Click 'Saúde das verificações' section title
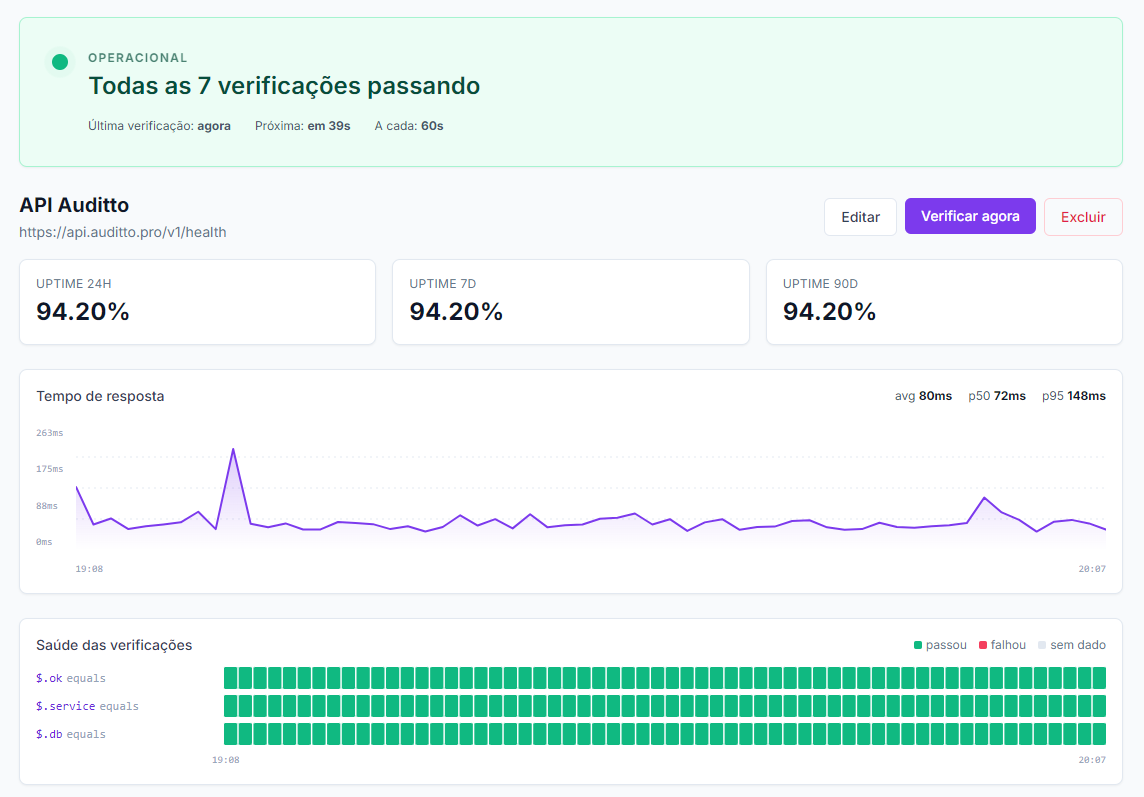 (114, 645)
